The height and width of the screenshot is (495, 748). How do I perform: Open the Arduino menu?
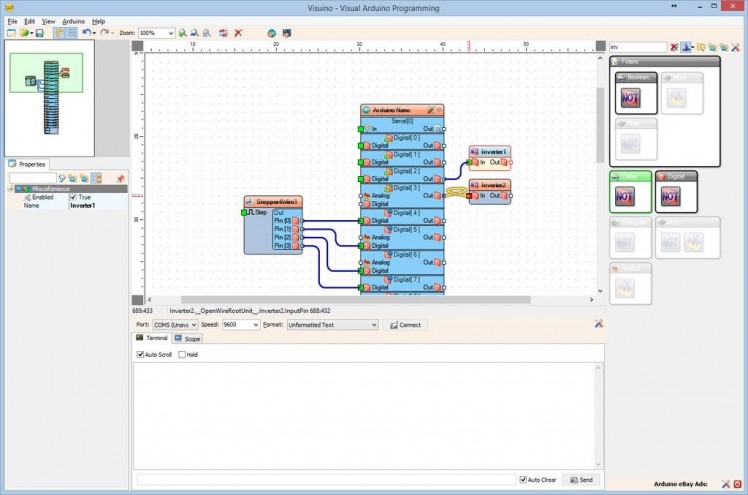73,21
